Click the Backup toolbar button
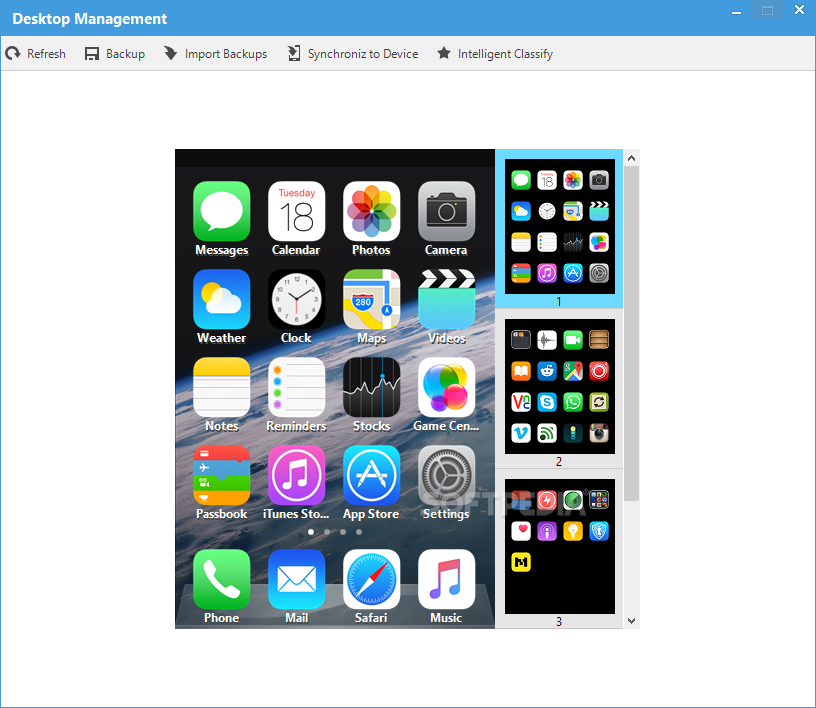 click(114, 54)
